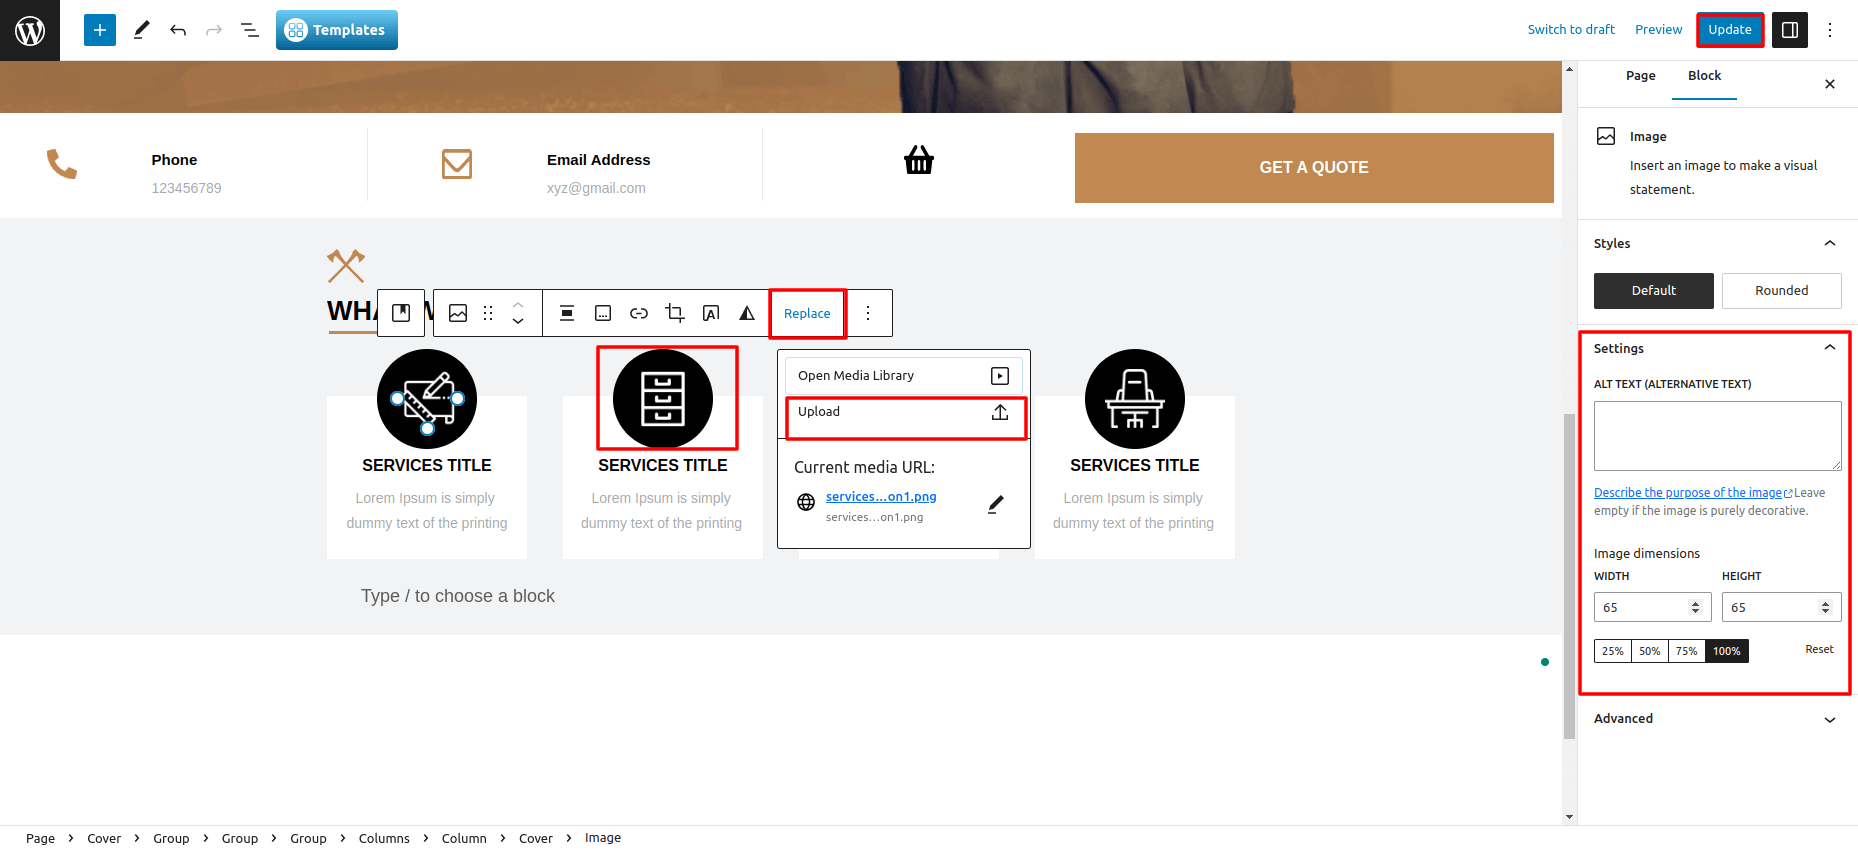1858x850 pixels.
Task: Select the Rounded image style
Action: click(x=1781, y=291)
